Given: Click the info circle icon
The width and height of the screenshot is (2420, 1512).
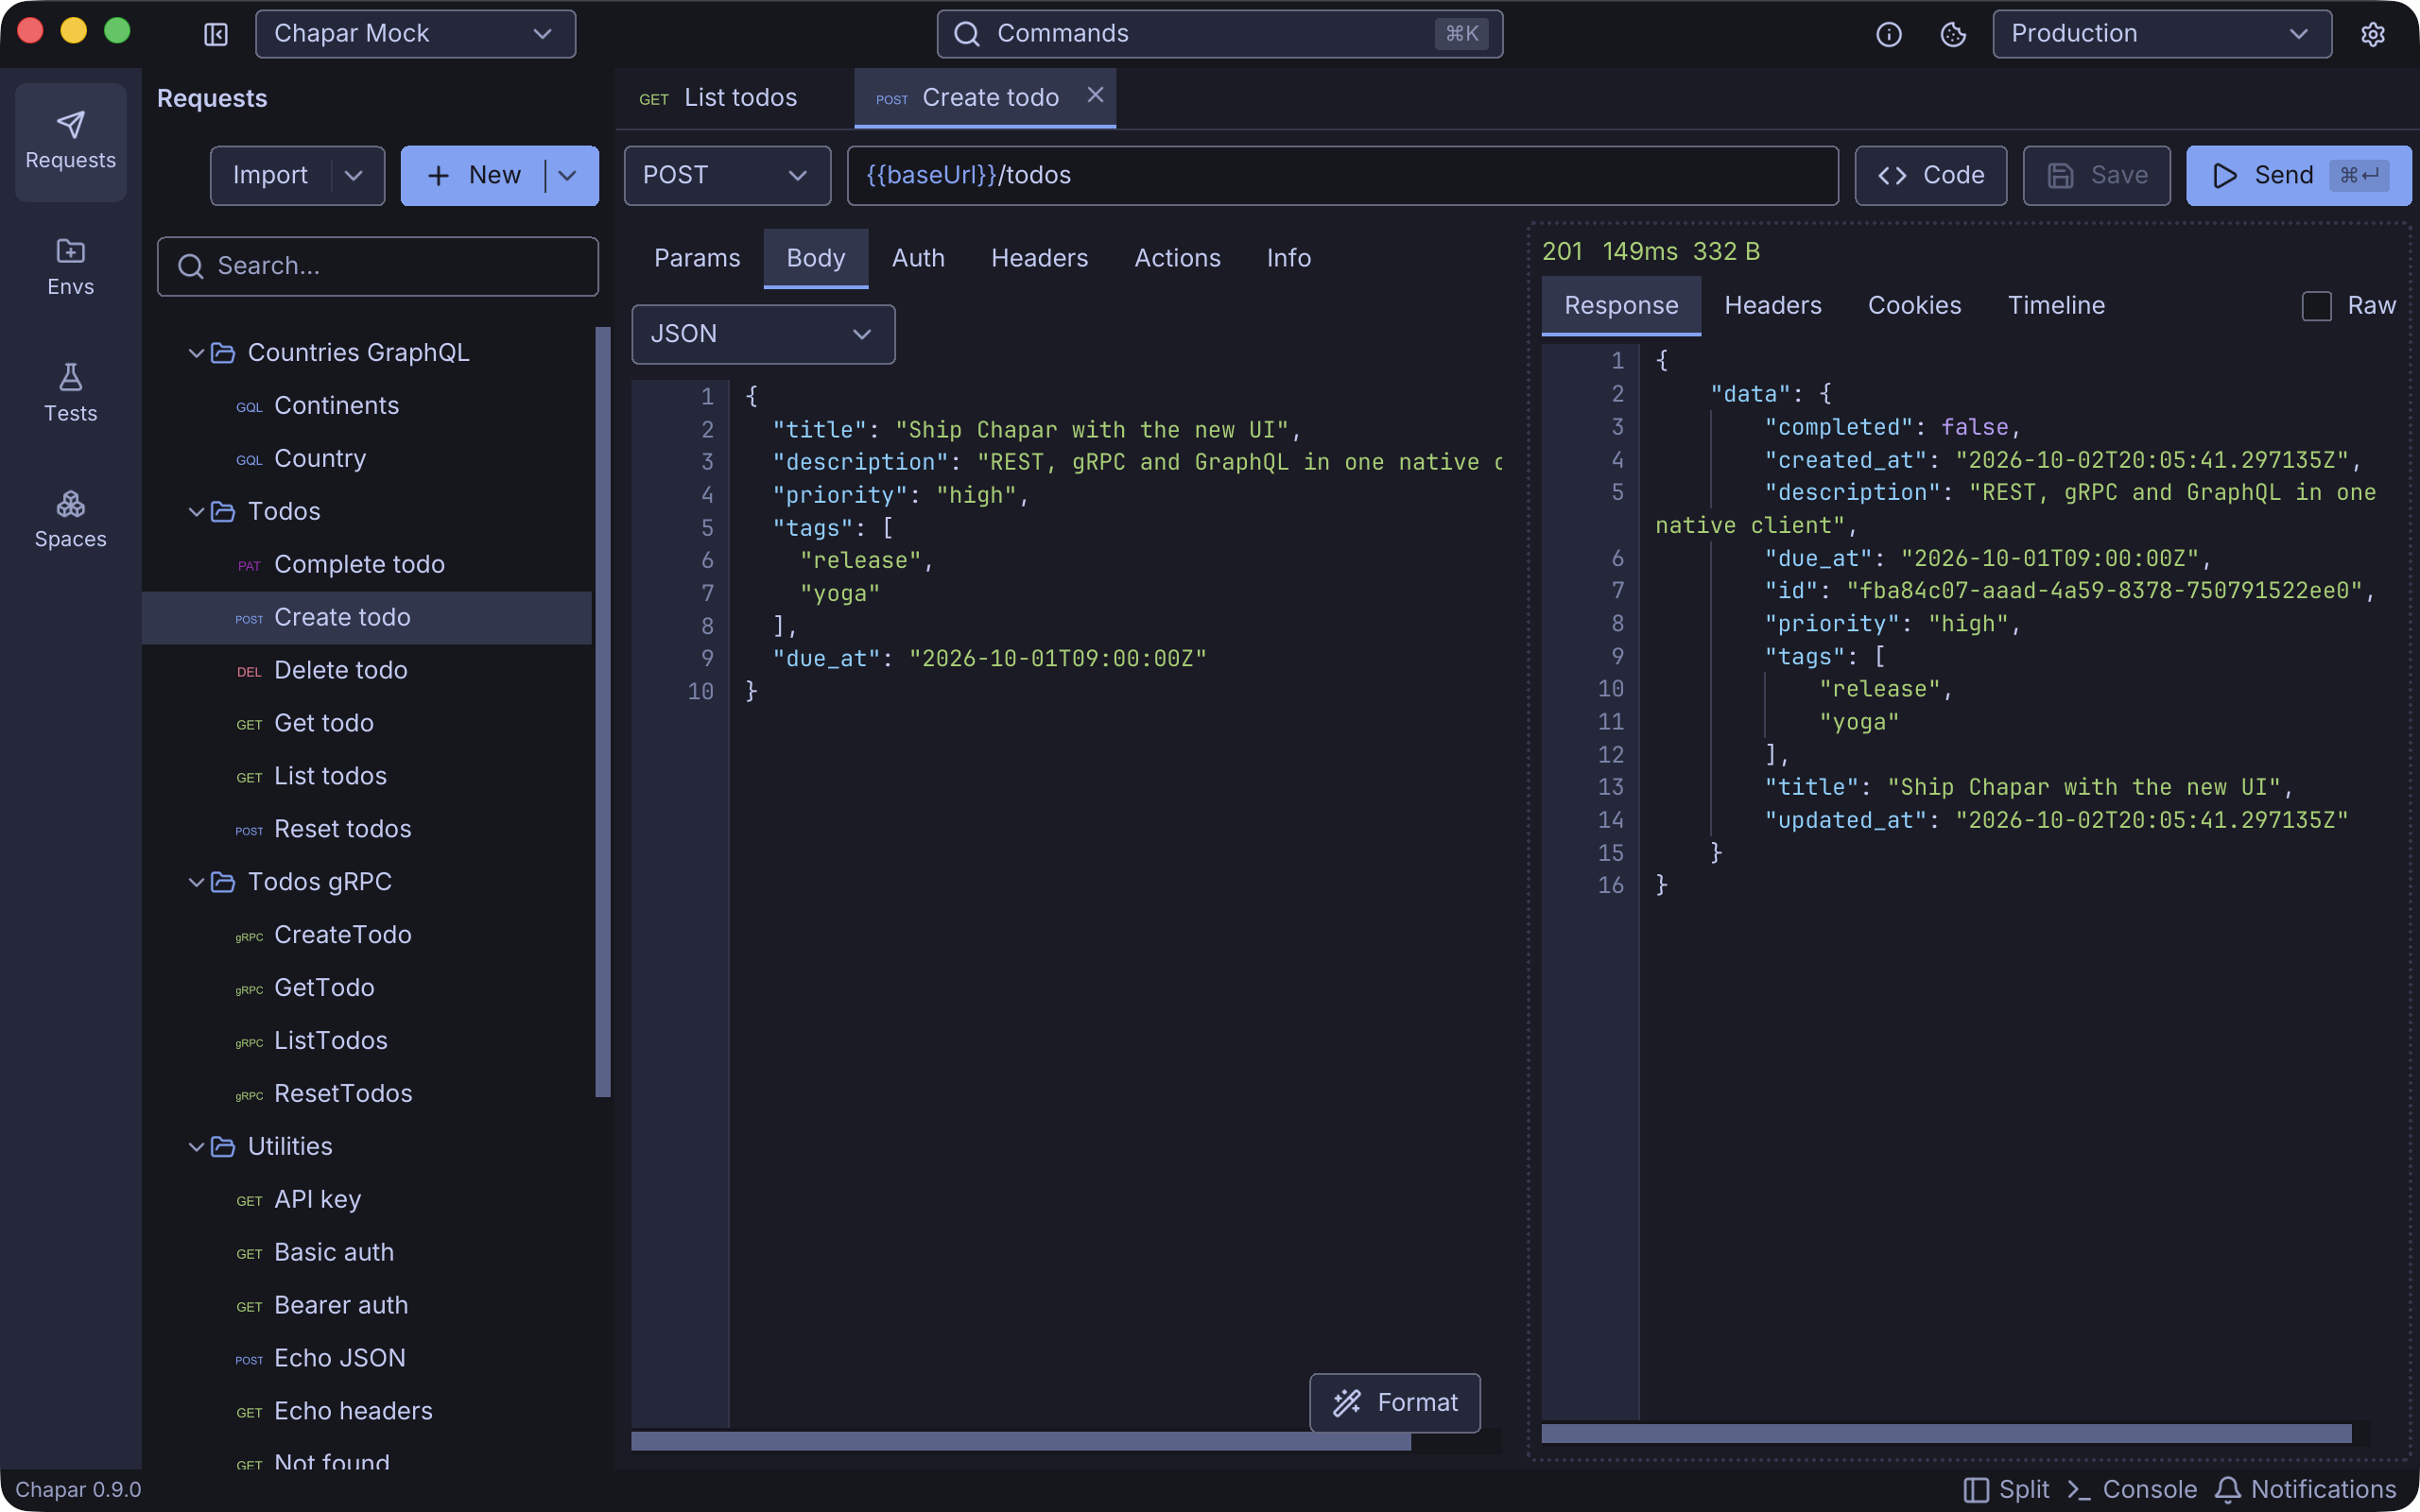Looking at the screenshot, I should coord(1888,34).
